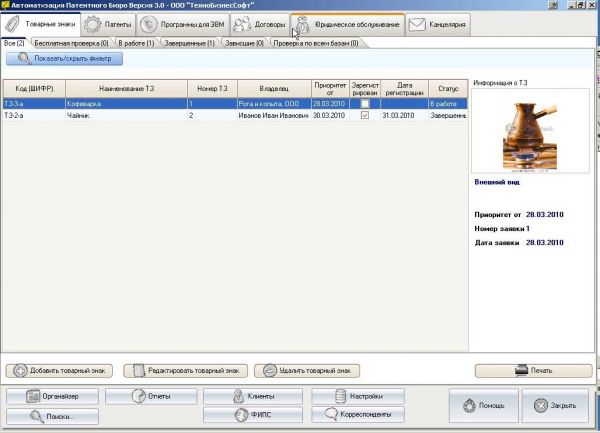
Task: Click the speech bubble icon on Корреспонденты
Action: (331, 414)
